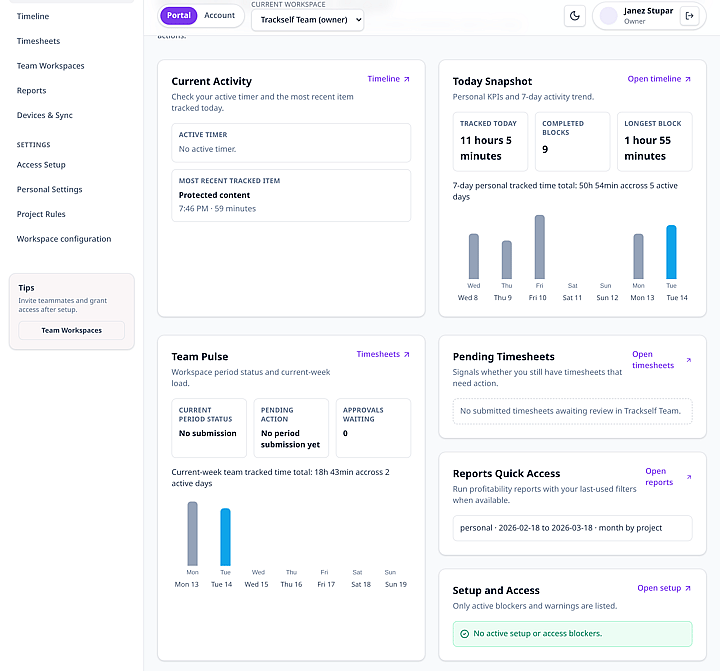The image size is (720, 671).
Task: Open the Current Workspace dropdown
Action: click(x=308, y=20)
